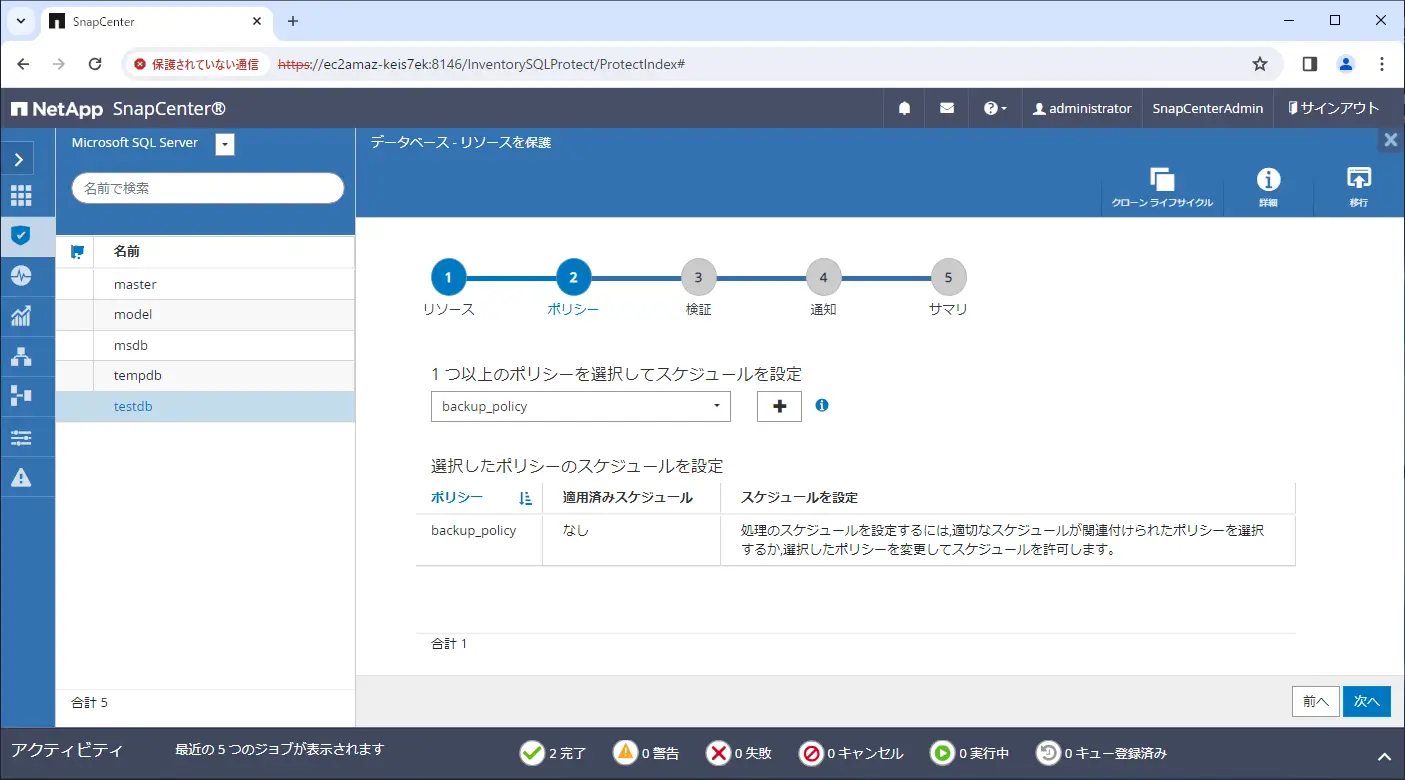Open the browser three-dot menu

pos(1382,64)
